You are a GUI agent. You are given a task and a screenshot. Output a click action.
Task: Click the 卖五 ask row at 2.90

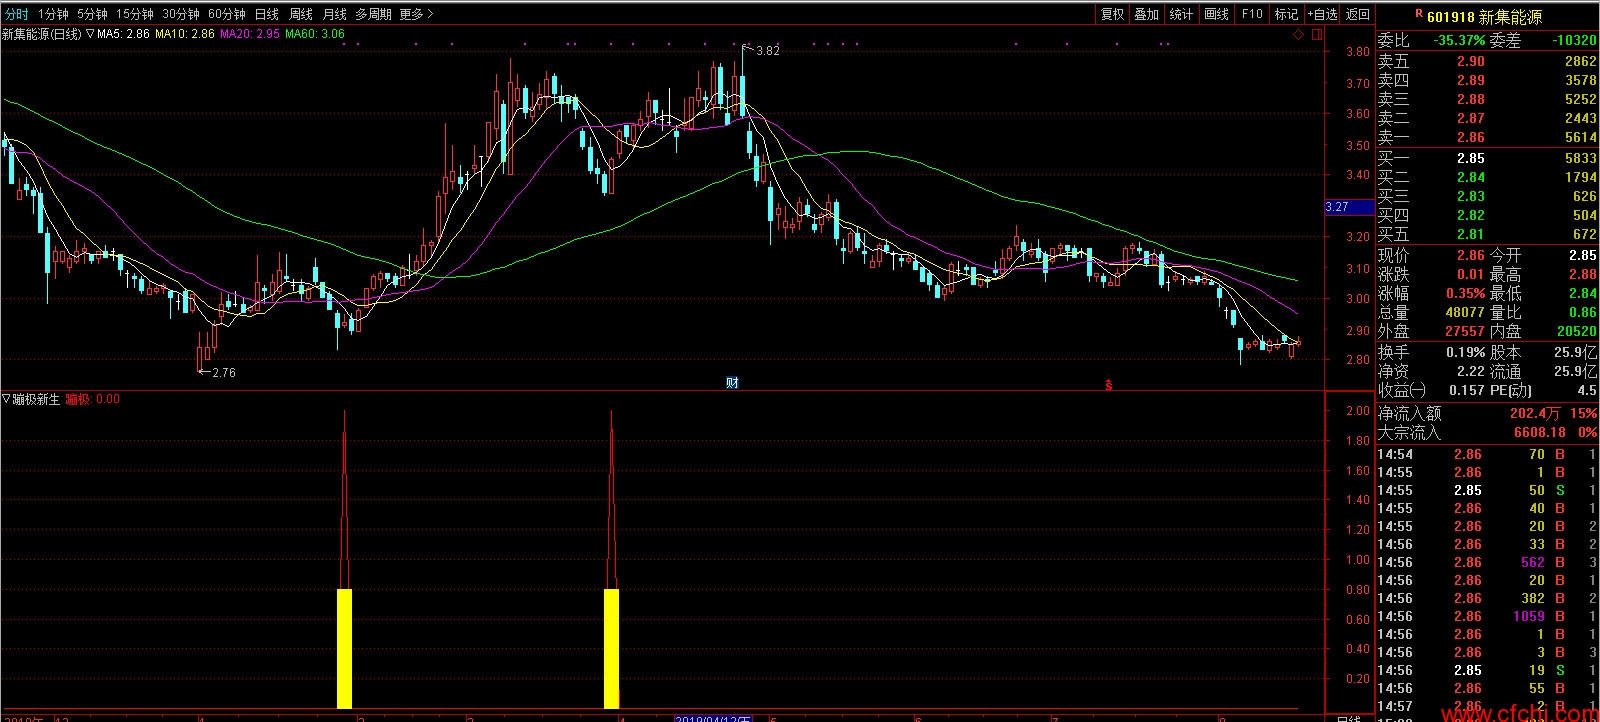click(1487, 61)
